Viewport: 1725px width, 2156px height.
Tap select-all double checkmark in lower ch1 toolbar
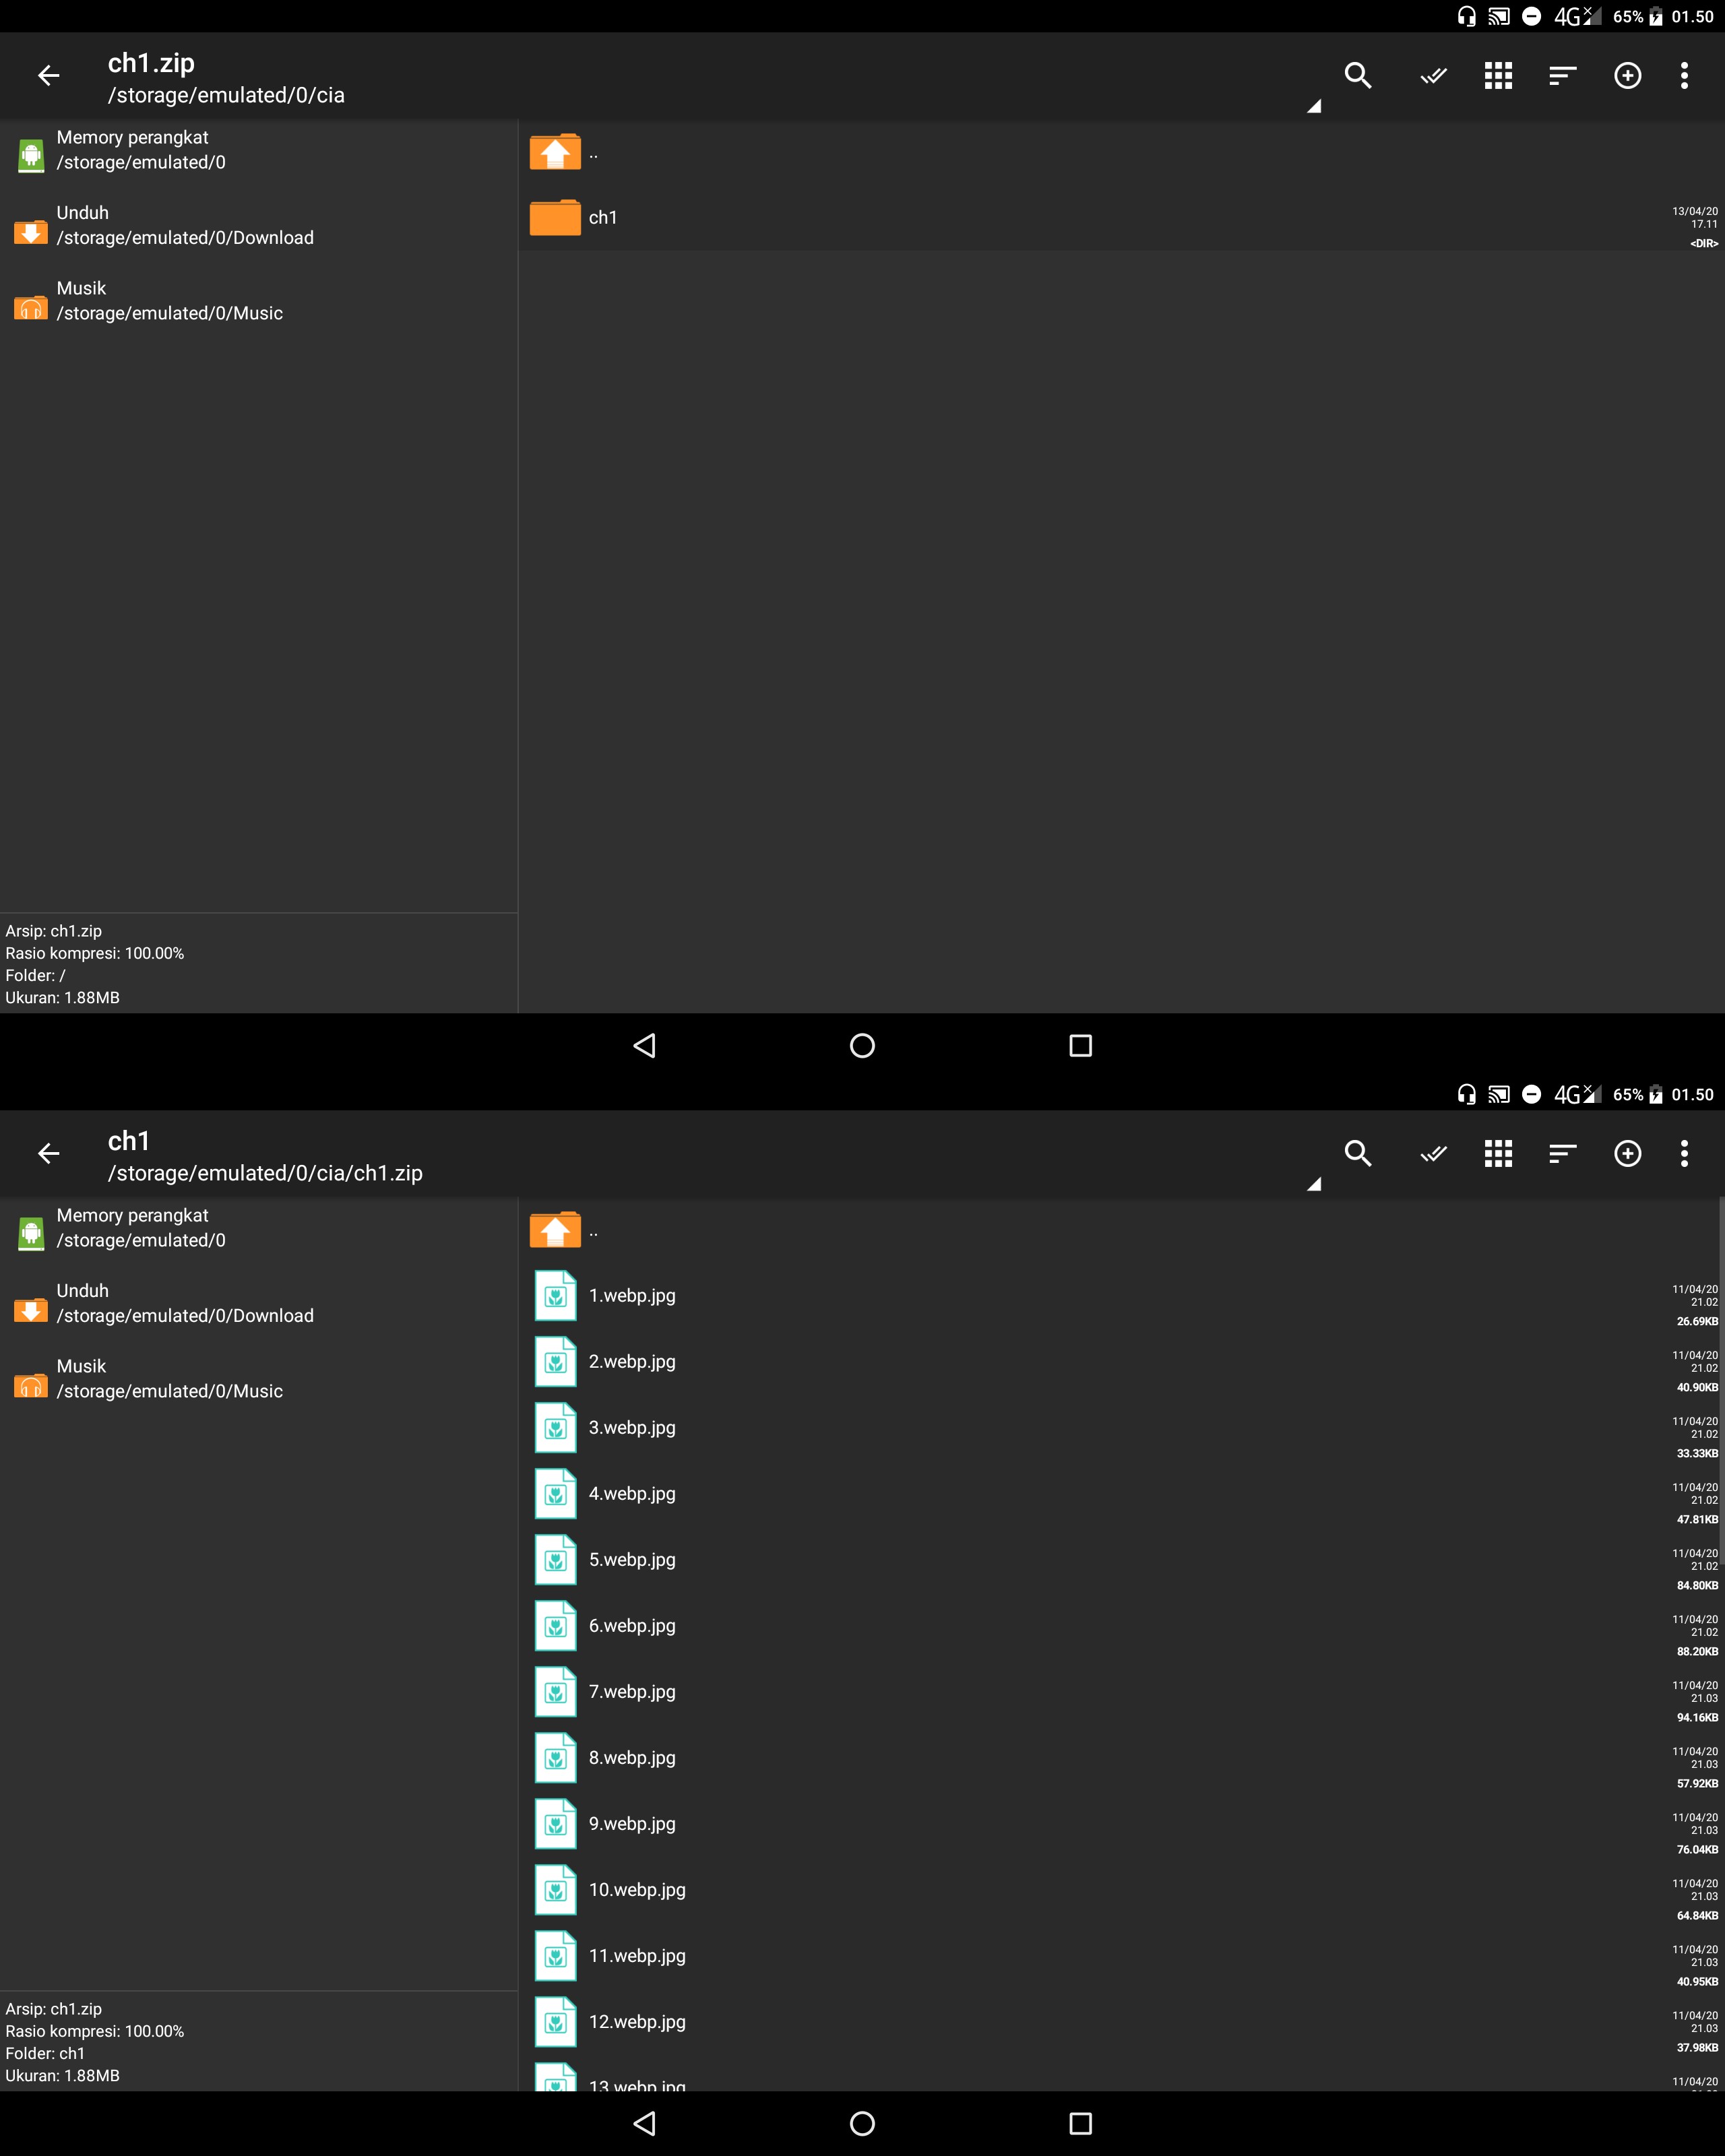point(1433,1153)
